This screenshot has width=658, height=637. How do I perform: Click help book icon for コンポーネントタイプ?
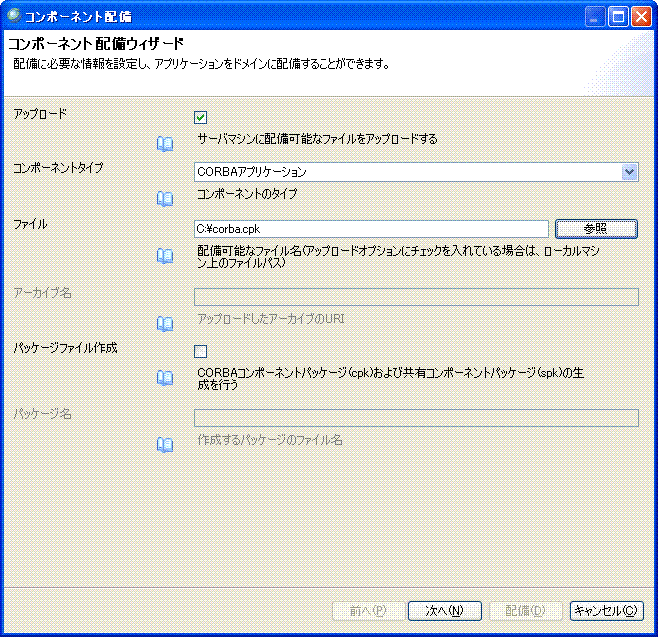point(165,198)
